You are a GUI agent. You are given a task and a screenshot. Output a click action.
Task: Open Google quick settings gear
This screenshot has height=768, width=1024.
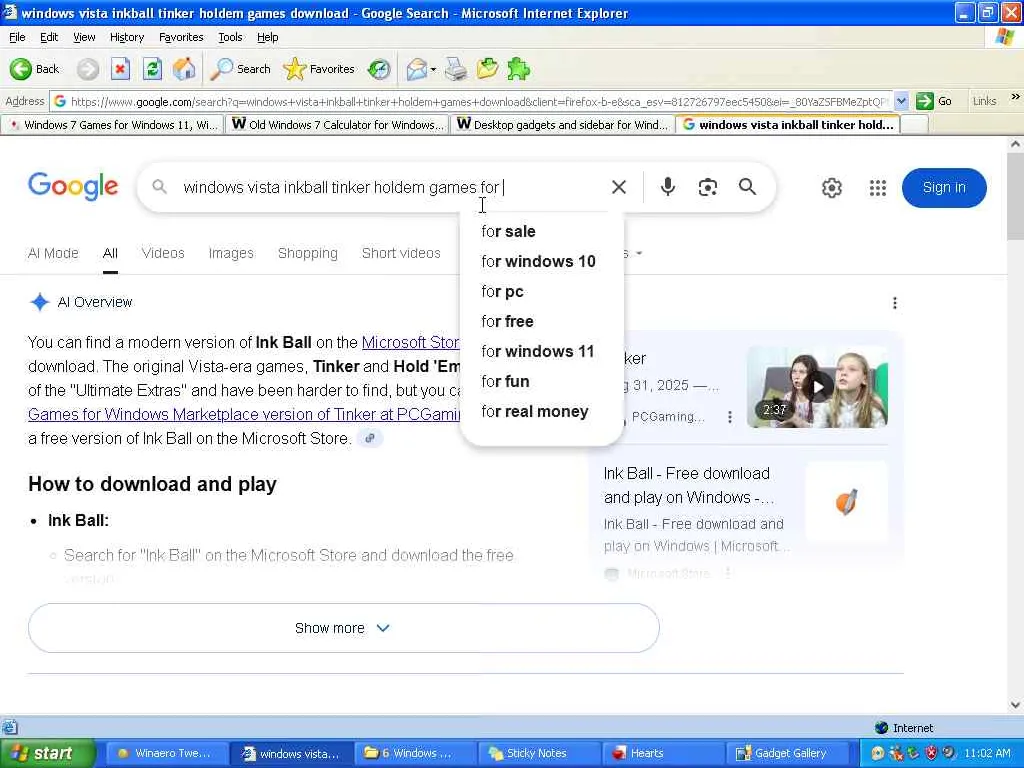tap(831, 188)
